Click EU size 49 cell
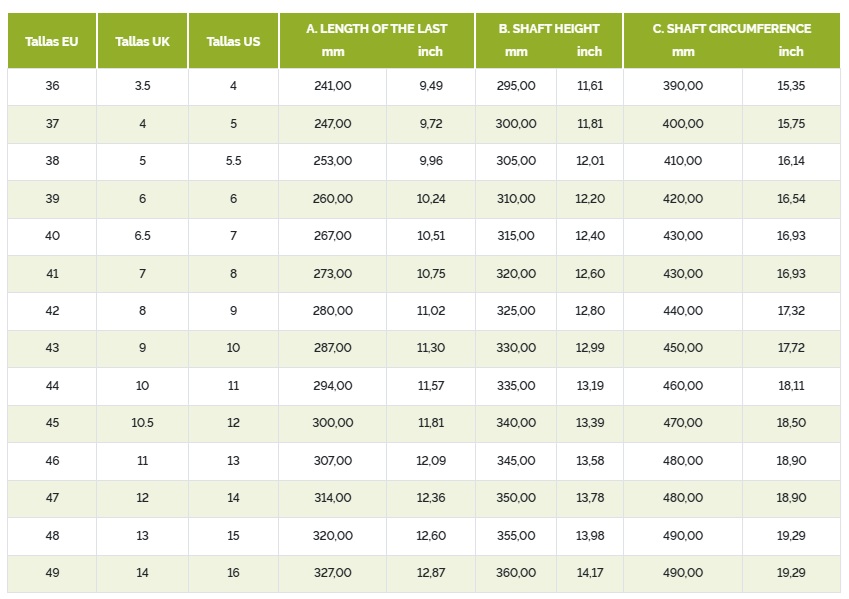 [53, 573]
